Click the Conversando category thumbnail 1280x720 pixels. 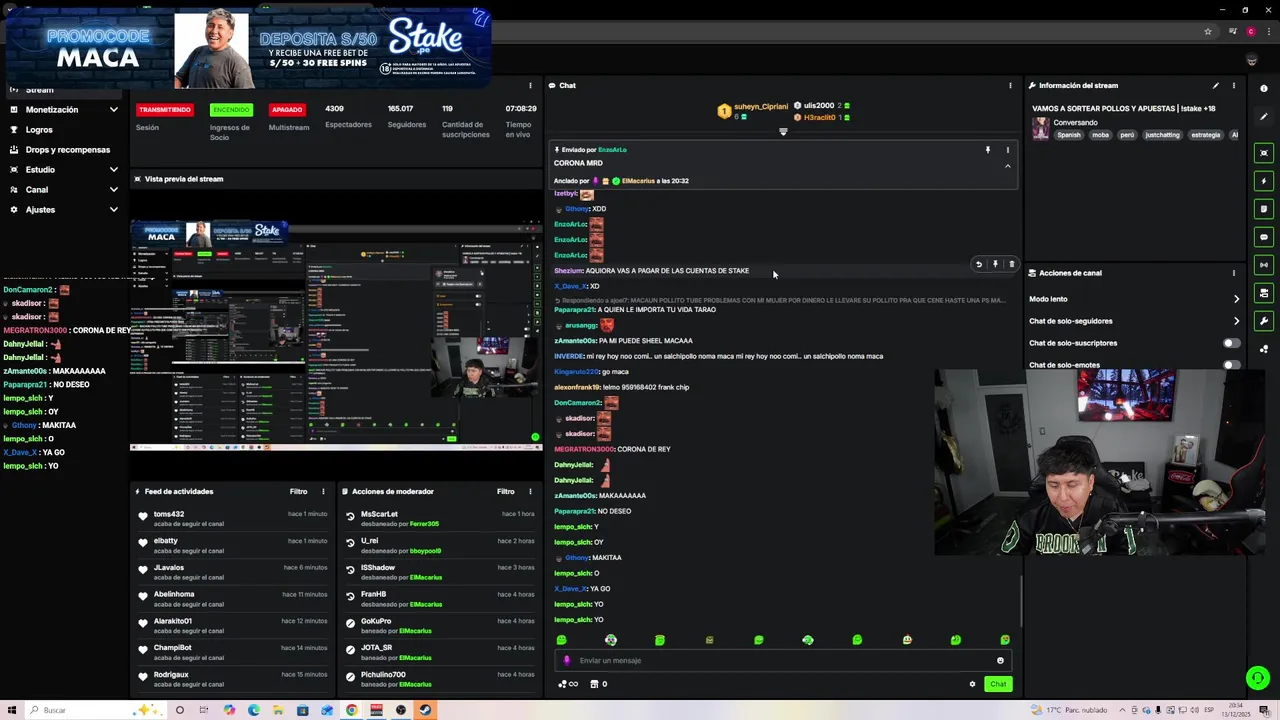click(1040, 129)
